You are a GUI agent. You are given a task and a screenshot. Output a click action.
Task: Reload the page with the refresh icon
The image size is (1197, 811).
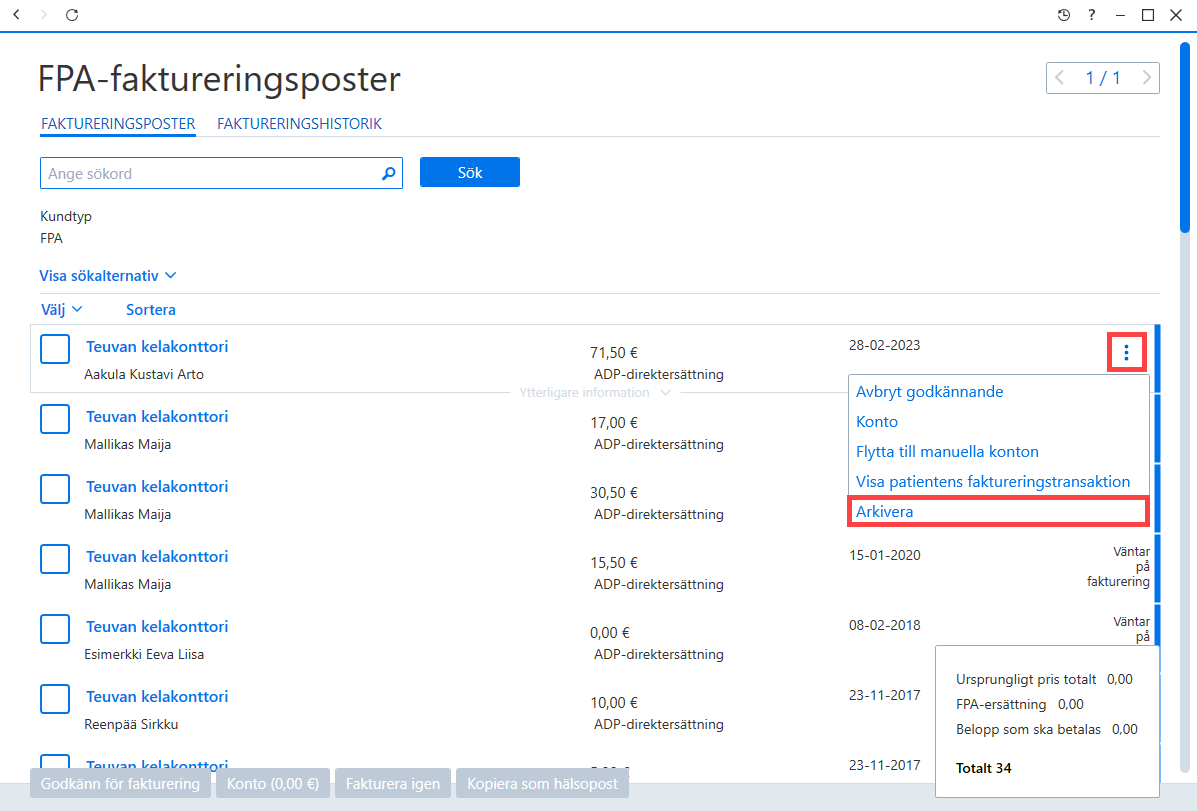click(72, 15)
